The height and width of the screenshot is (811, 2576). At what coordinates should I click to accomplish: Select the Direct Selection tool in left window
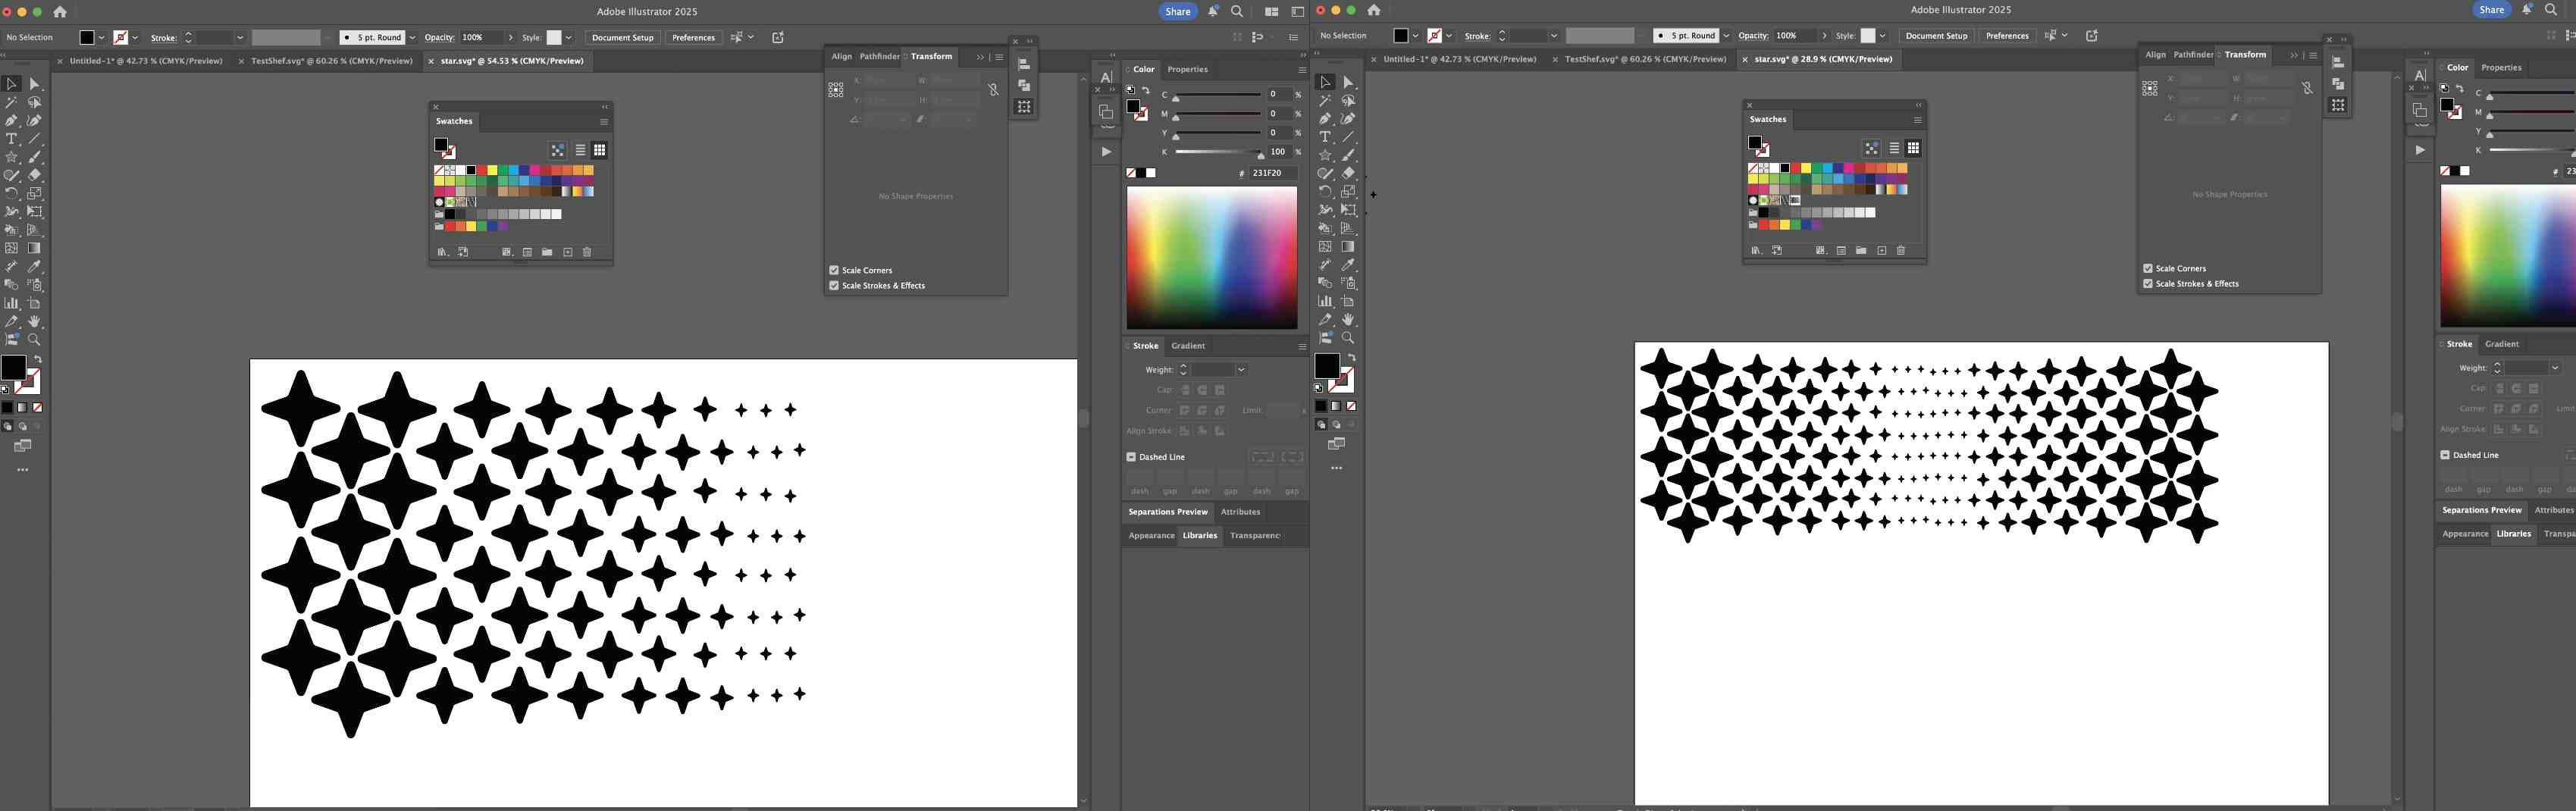pos(35,84)
